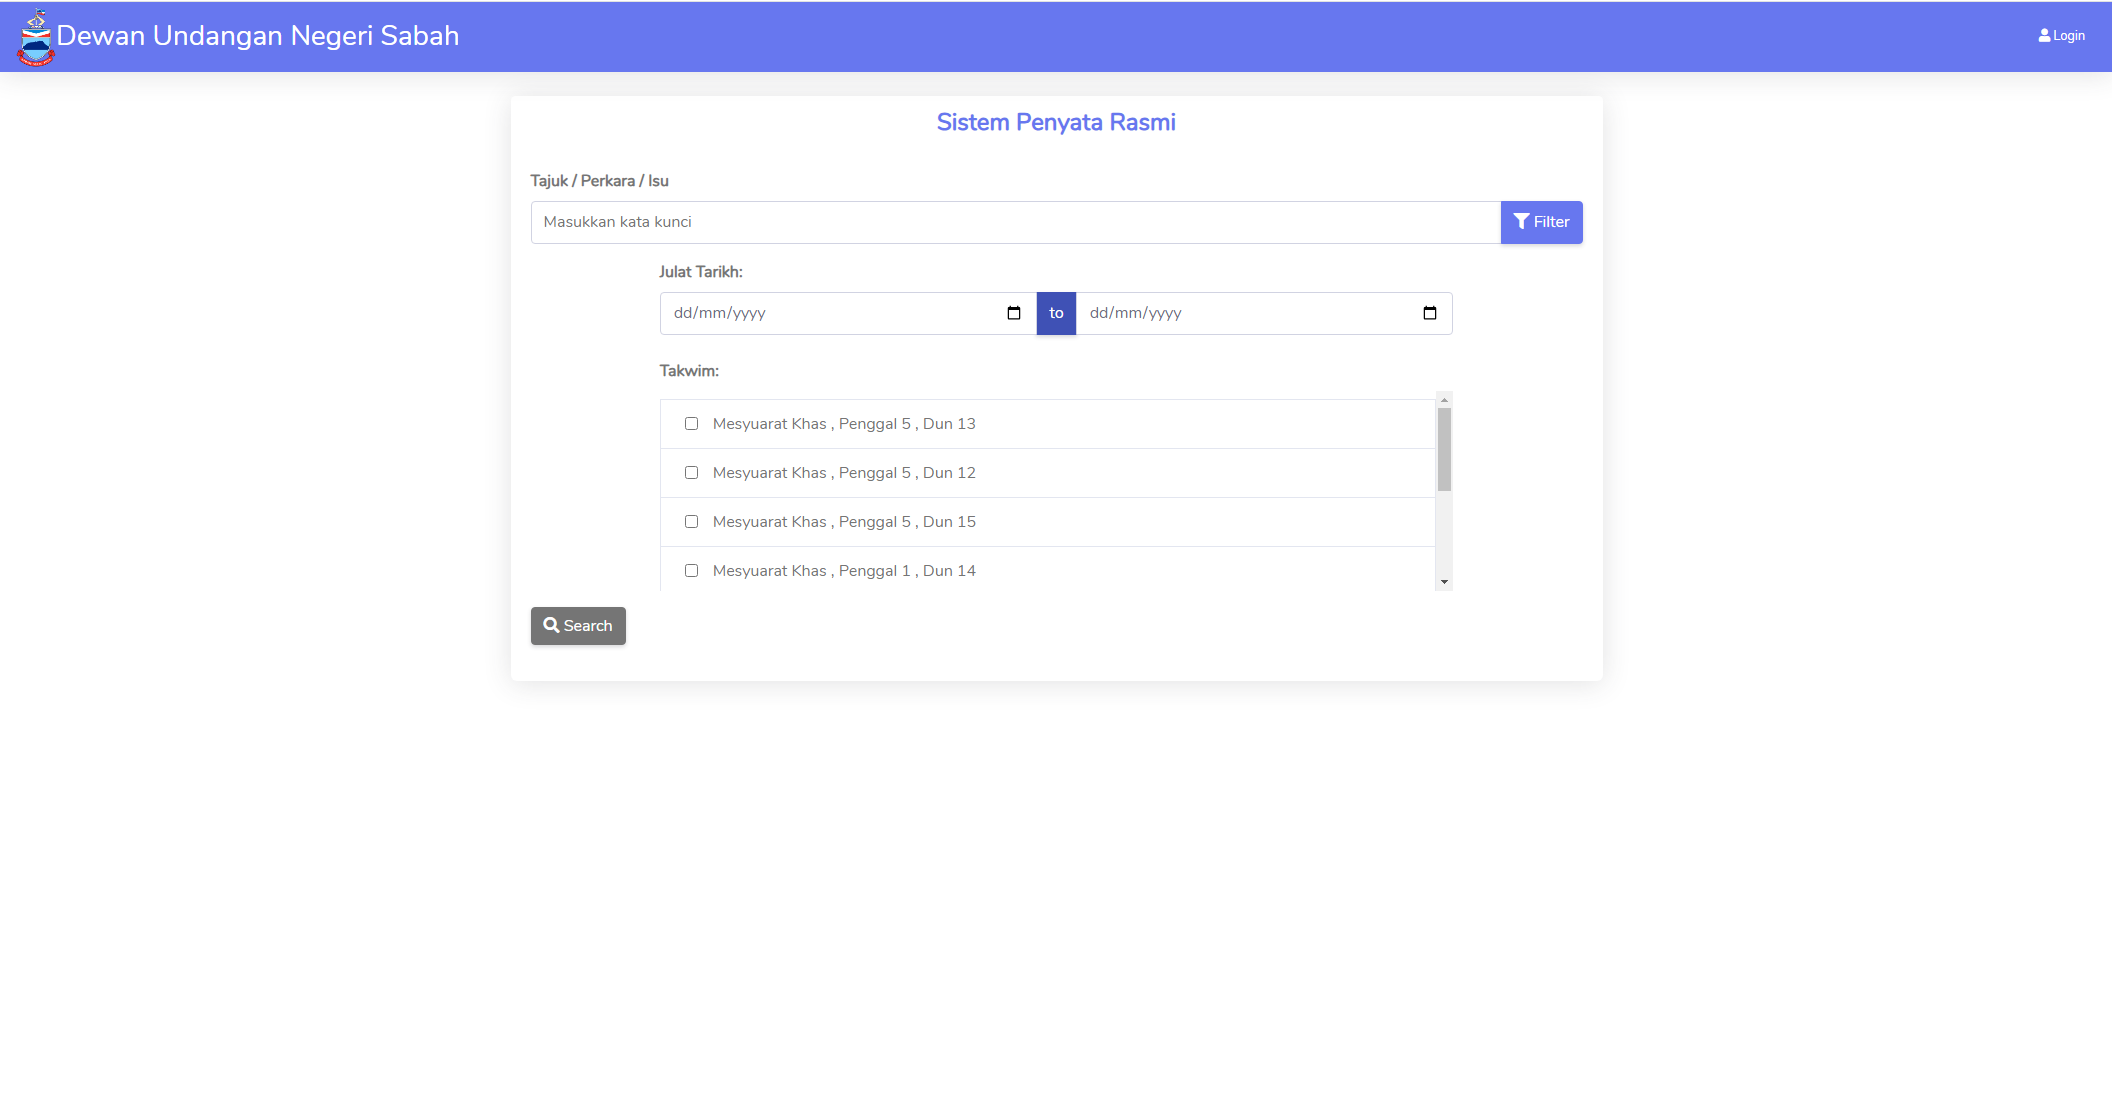
Task: Click the blue 'to' separator label
Action: click(x=1056, y=313)
